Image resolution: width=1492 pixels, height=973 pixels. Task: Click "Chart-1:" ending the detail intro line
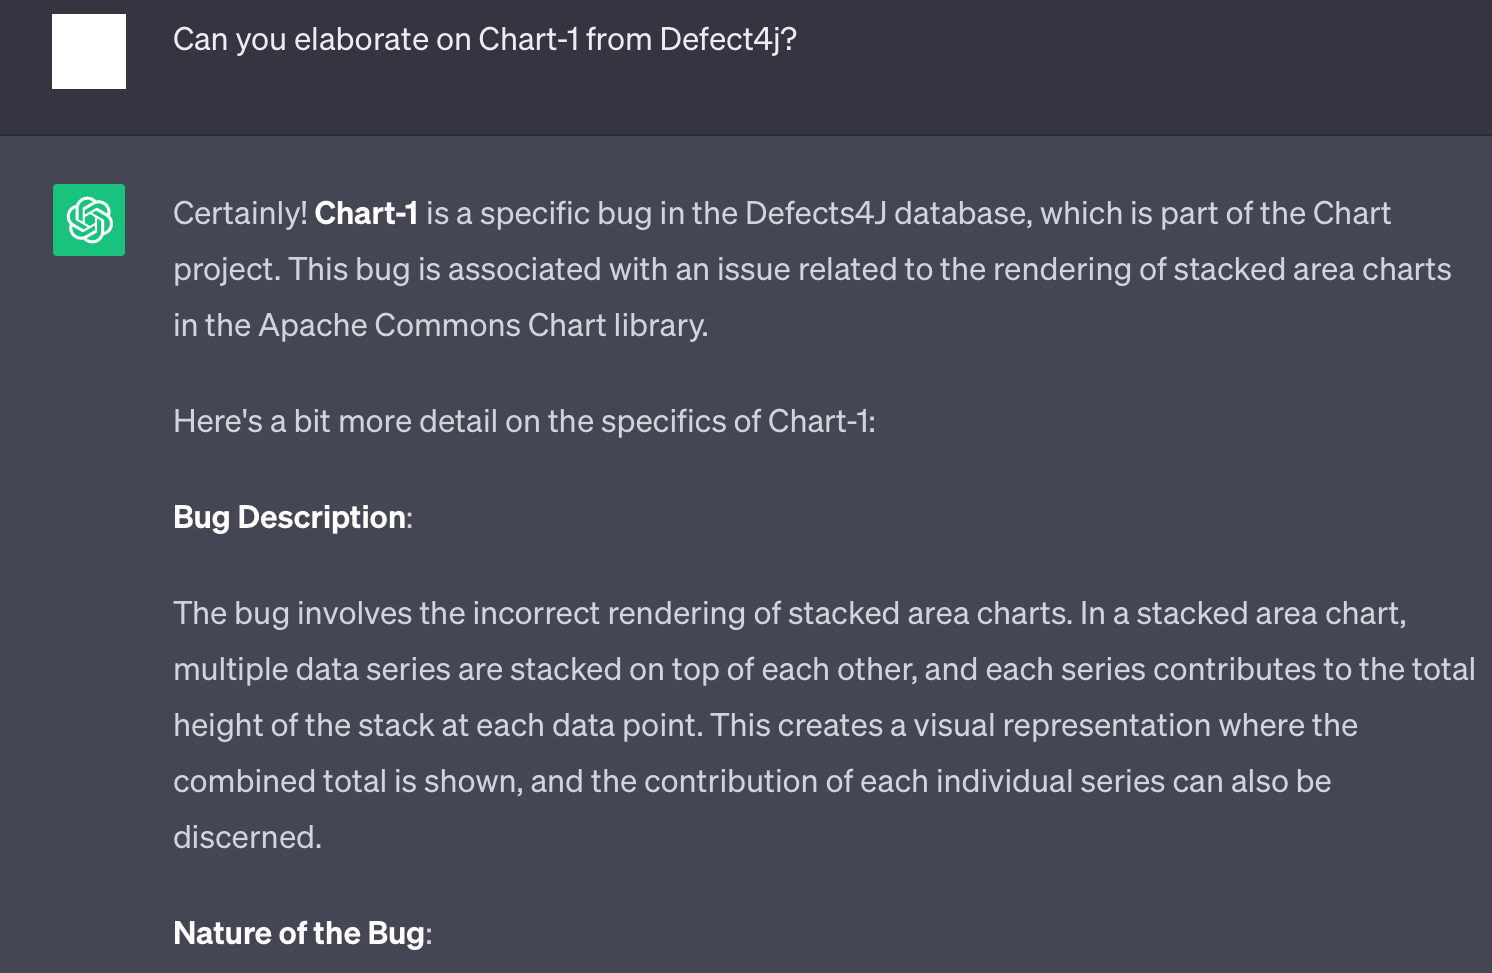[x=821, y=421]
